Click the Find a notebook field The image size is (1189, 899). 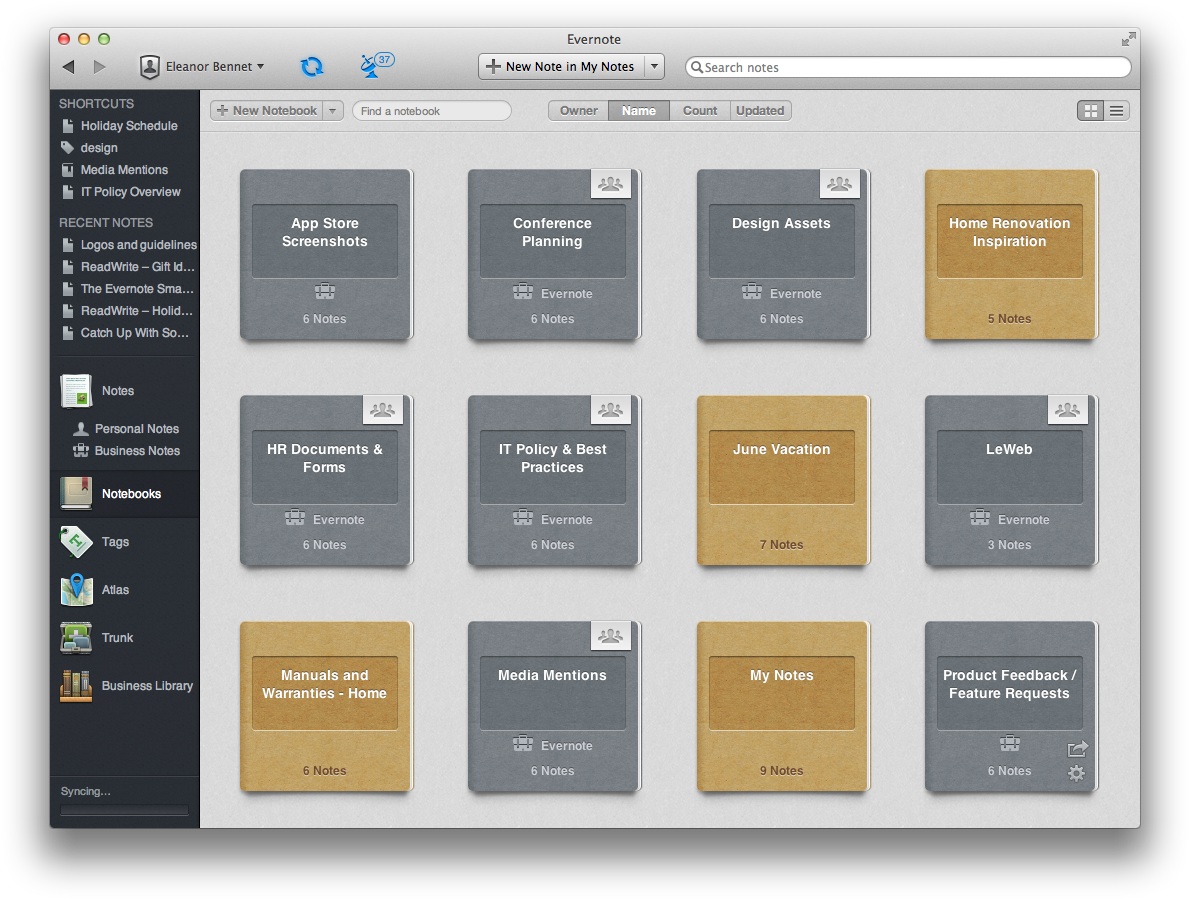click(431, 111)
